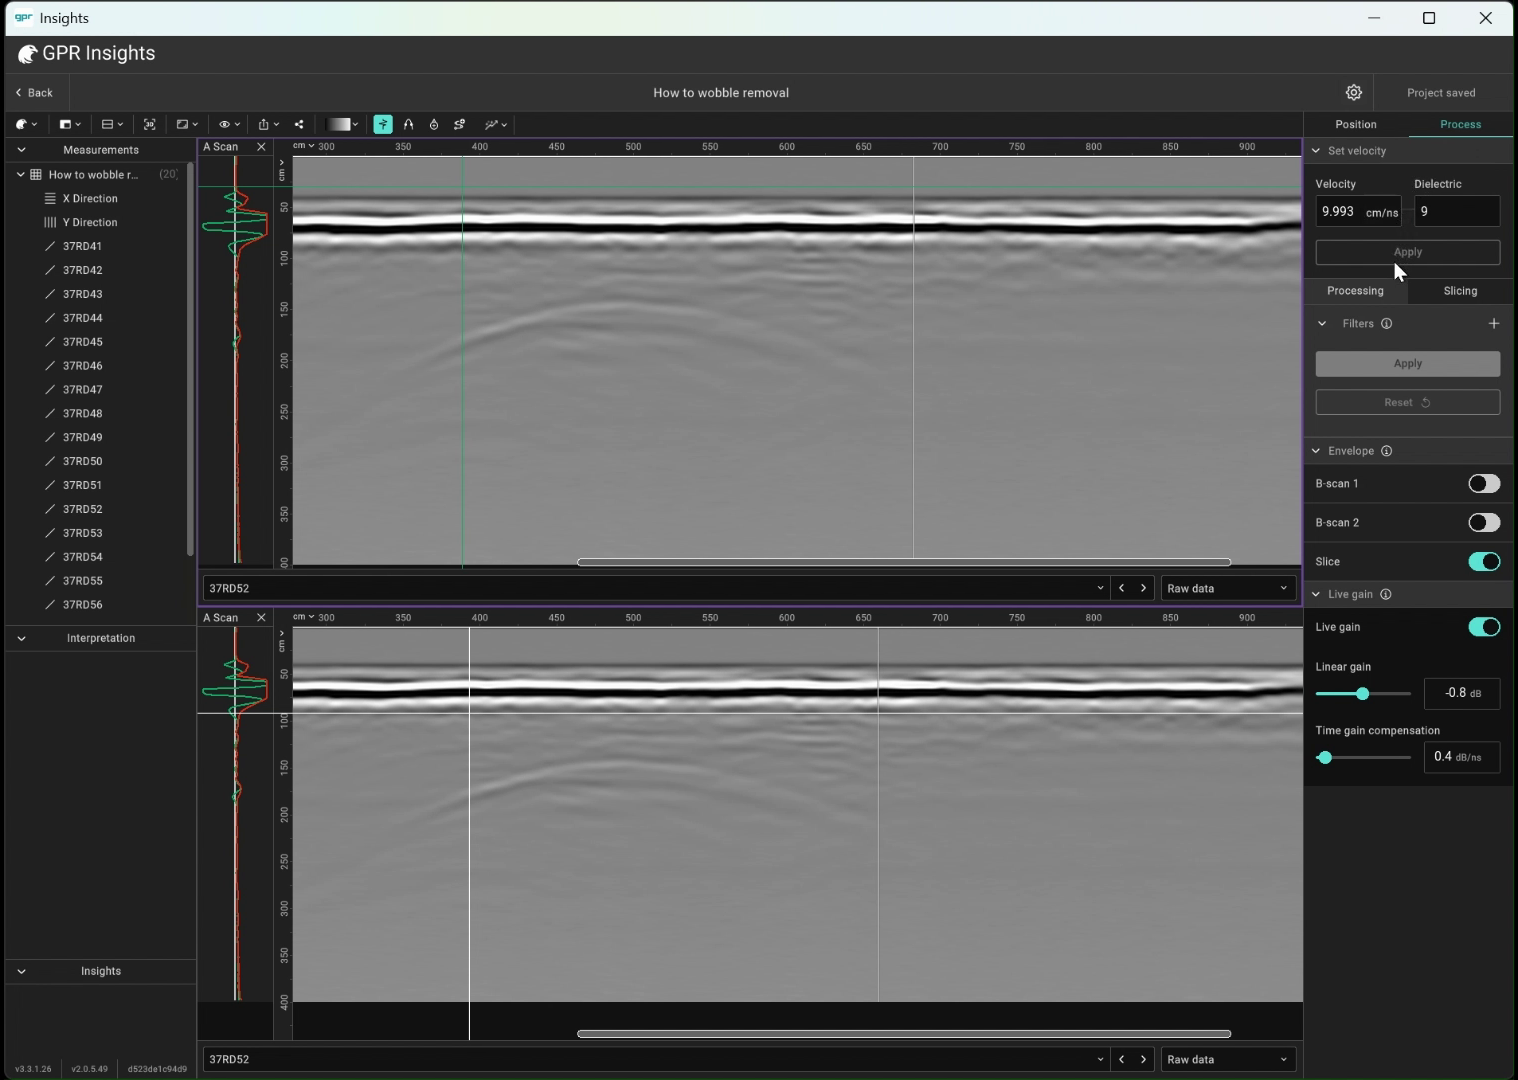Click the Reset filters button
The height and width of the screenshot is (1080, 1518).
click(x=1407, y=401)
